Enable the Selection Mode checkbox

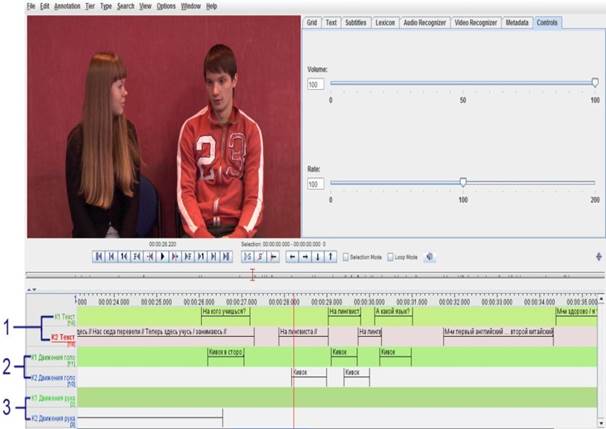346,257
